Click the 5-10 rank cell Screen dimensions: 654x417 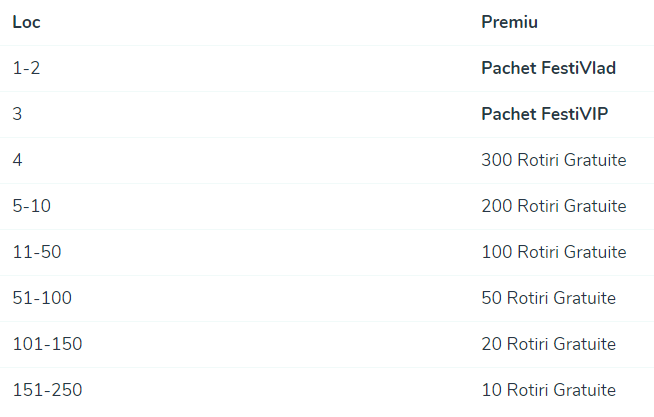click(x=32, y=206)
